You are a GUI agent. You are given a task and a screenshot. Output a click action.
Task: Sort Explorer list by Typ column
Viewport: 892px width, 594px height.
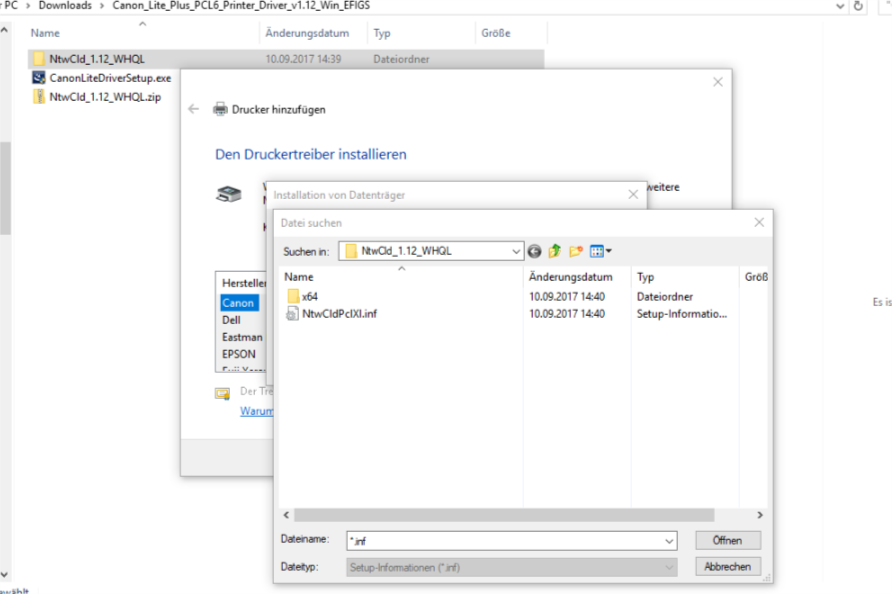[x=421, y=33]
